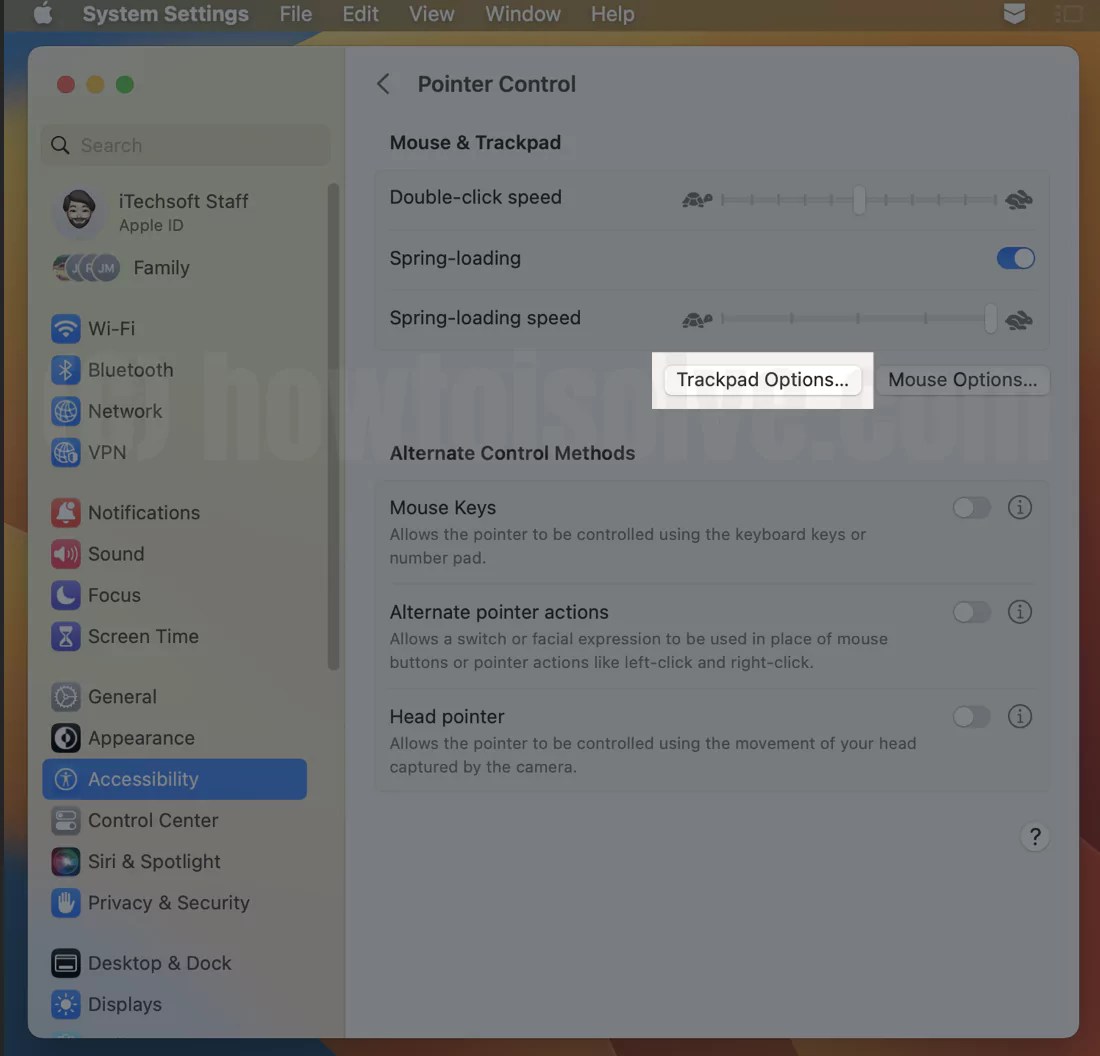Image resolution: width=1100 pixels, height=1056 pixels.
Task: Toggle Alternate pointer actions on
Action: pyautogui.click(x=971, y=612)
